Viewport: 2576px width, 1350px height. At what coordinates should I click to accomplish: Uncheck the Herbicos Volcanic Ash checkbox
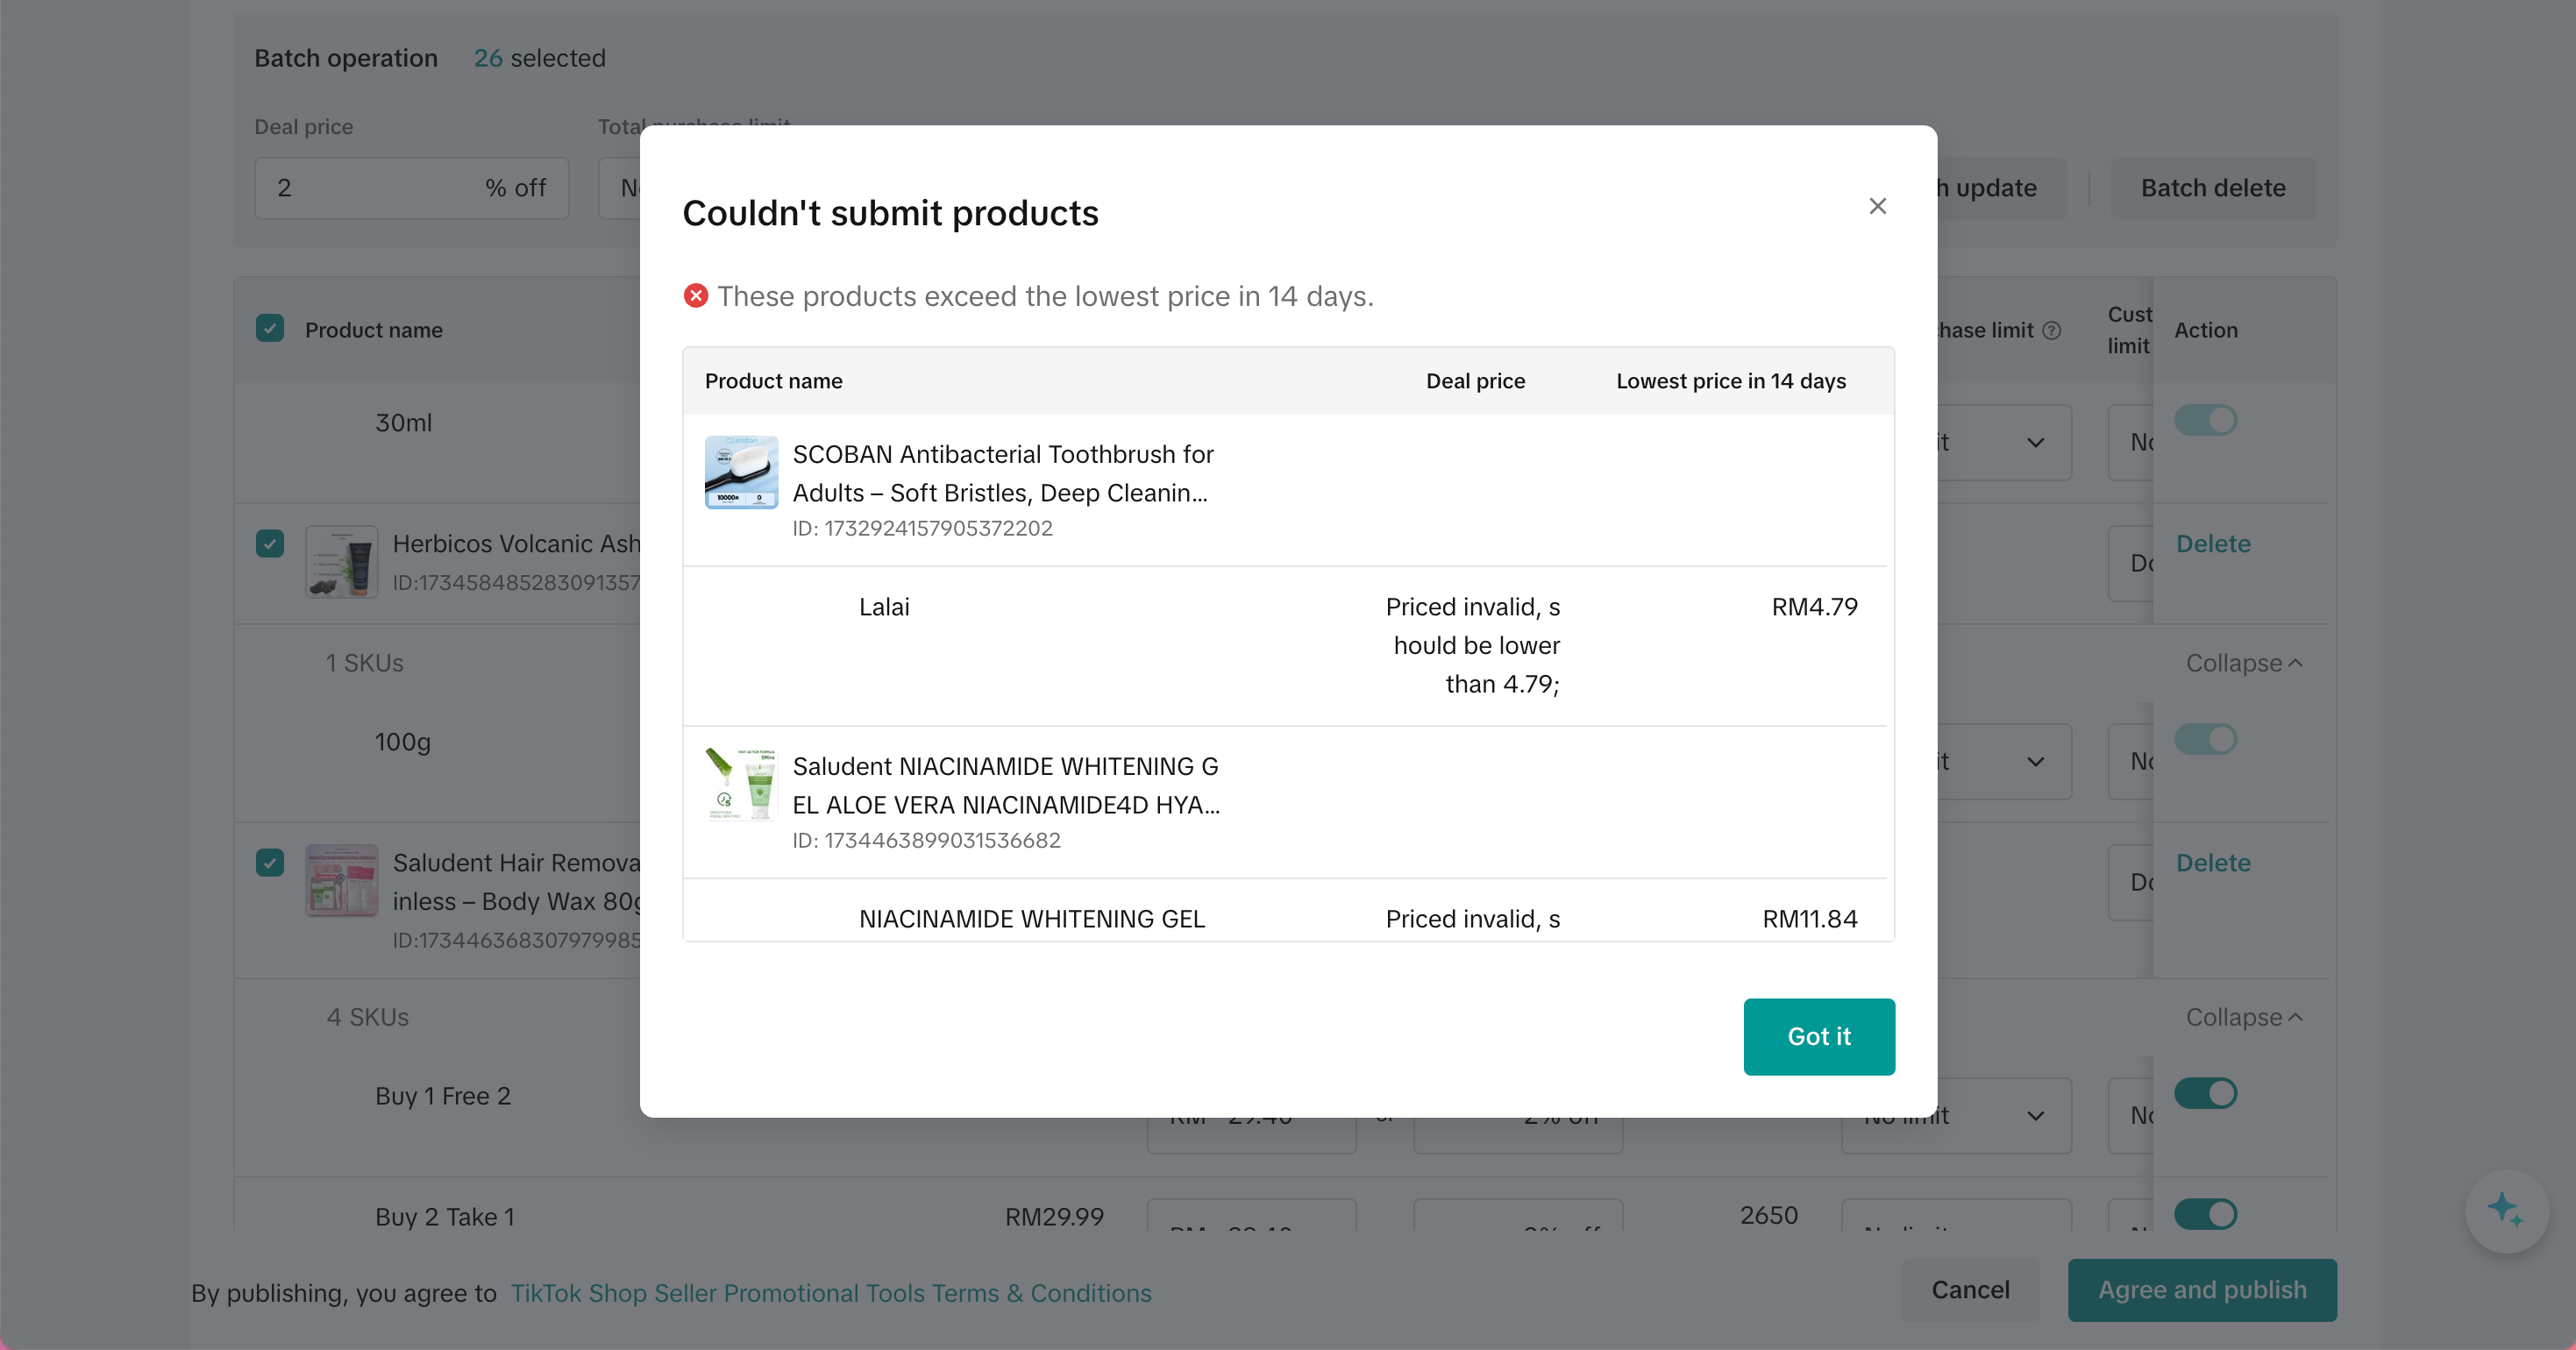270,543
